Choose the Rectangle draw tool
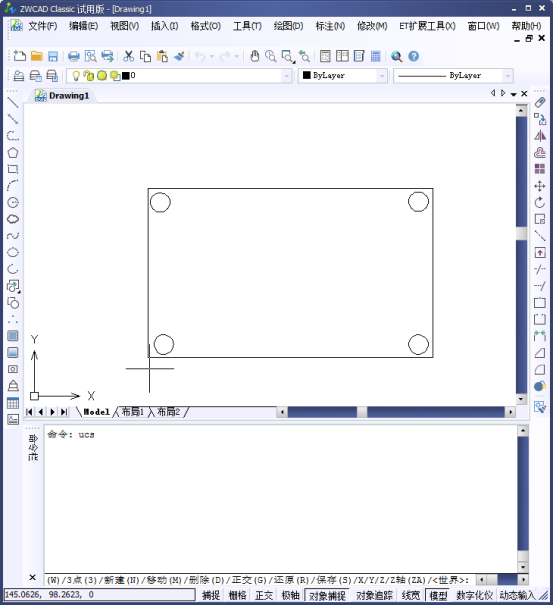 [x=13, y=169]
